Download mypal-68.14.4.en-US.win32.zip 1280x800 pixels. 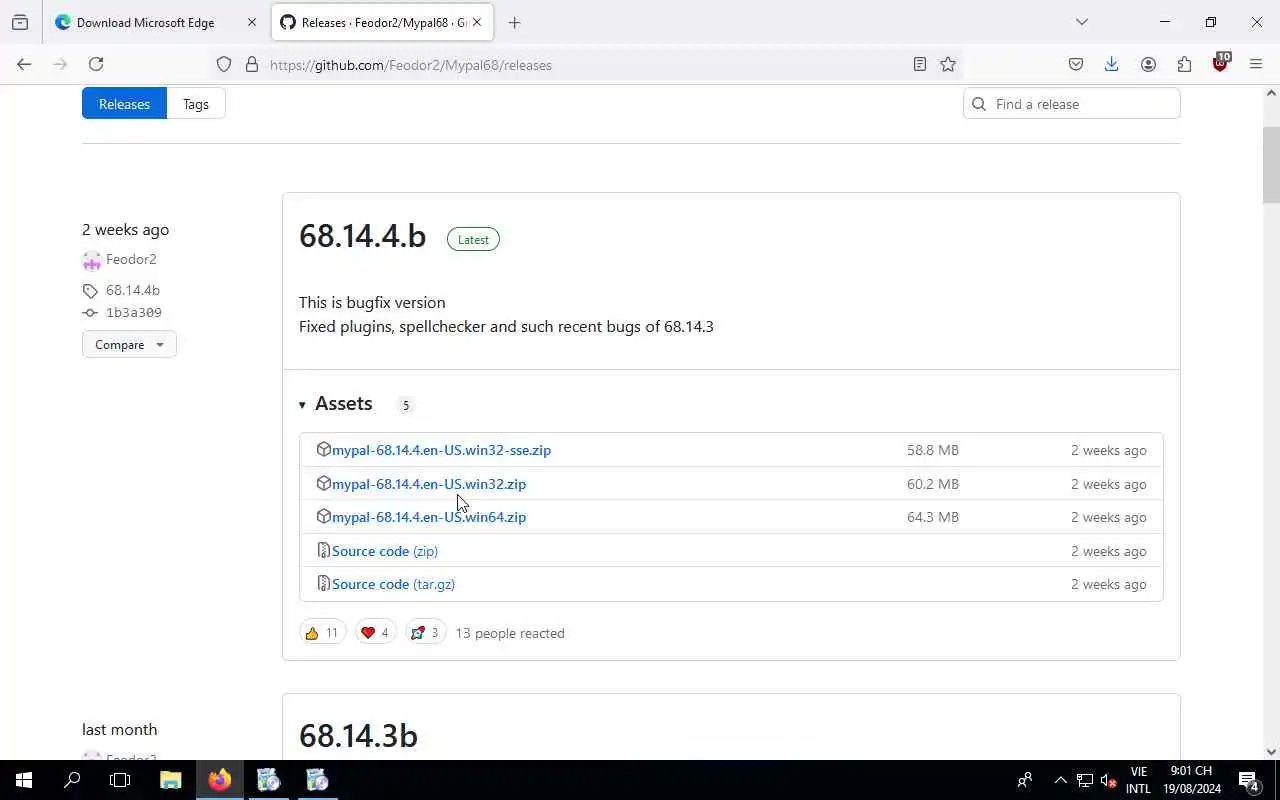tap(429, 484)
